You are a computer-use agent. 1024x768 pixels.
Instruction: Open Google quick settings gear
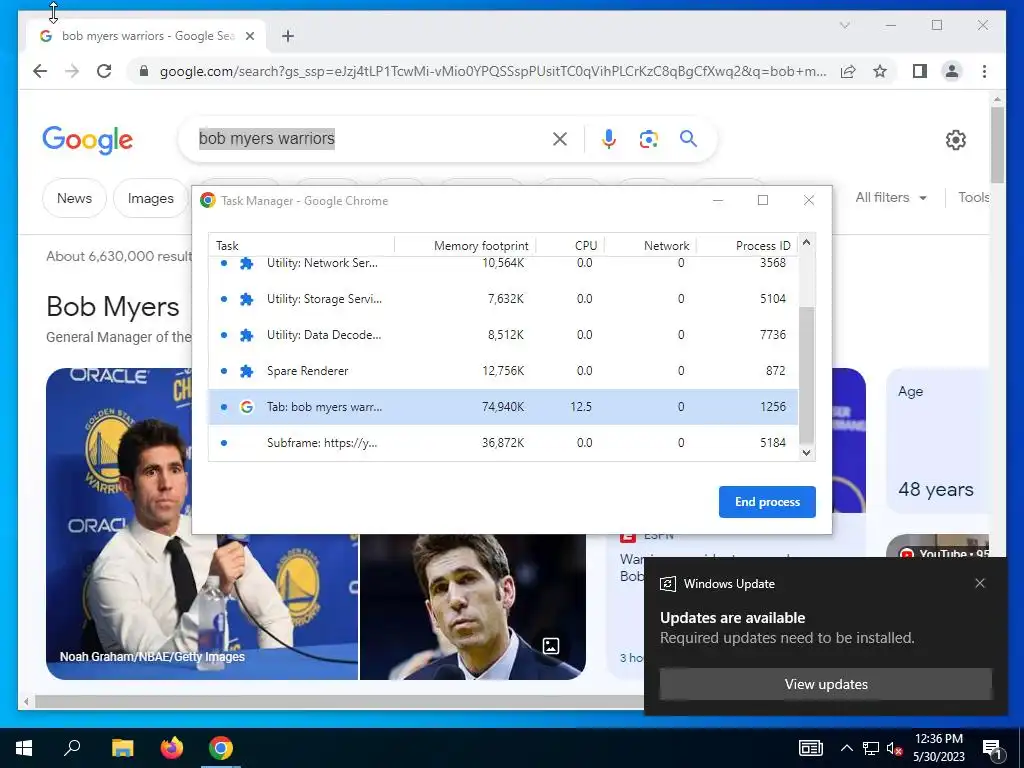tap(955, 140)
